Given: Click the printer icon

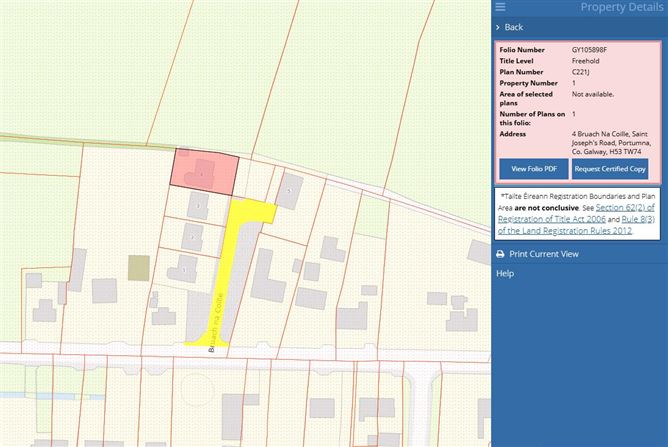Looking at the screenshot, I should click(x=501, y=254).
